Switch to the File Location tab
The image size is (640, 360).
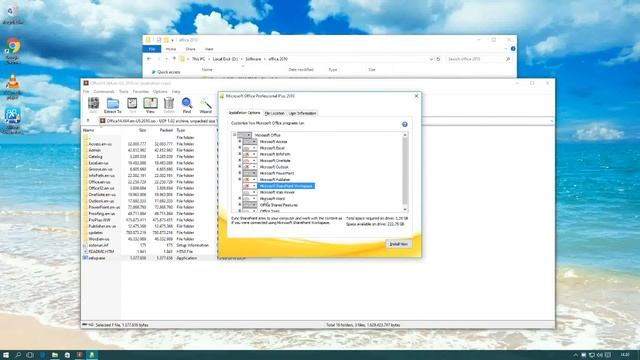click(x=274, y=113)
